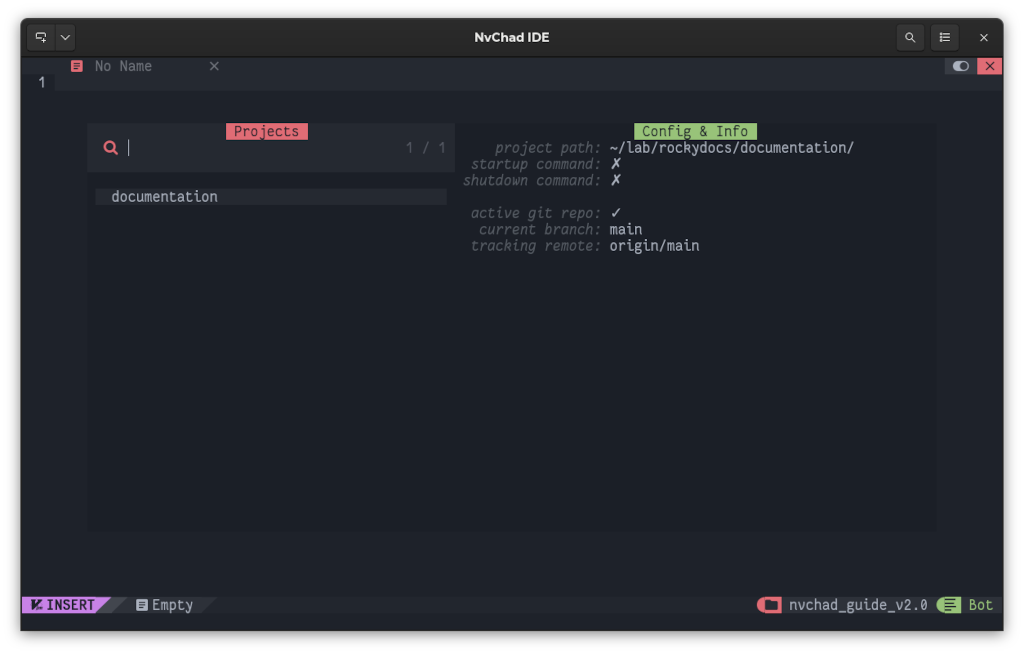Click the green Bot indicator icon
The height and width of the screenshot is (654, 1024).
point(948,604)
